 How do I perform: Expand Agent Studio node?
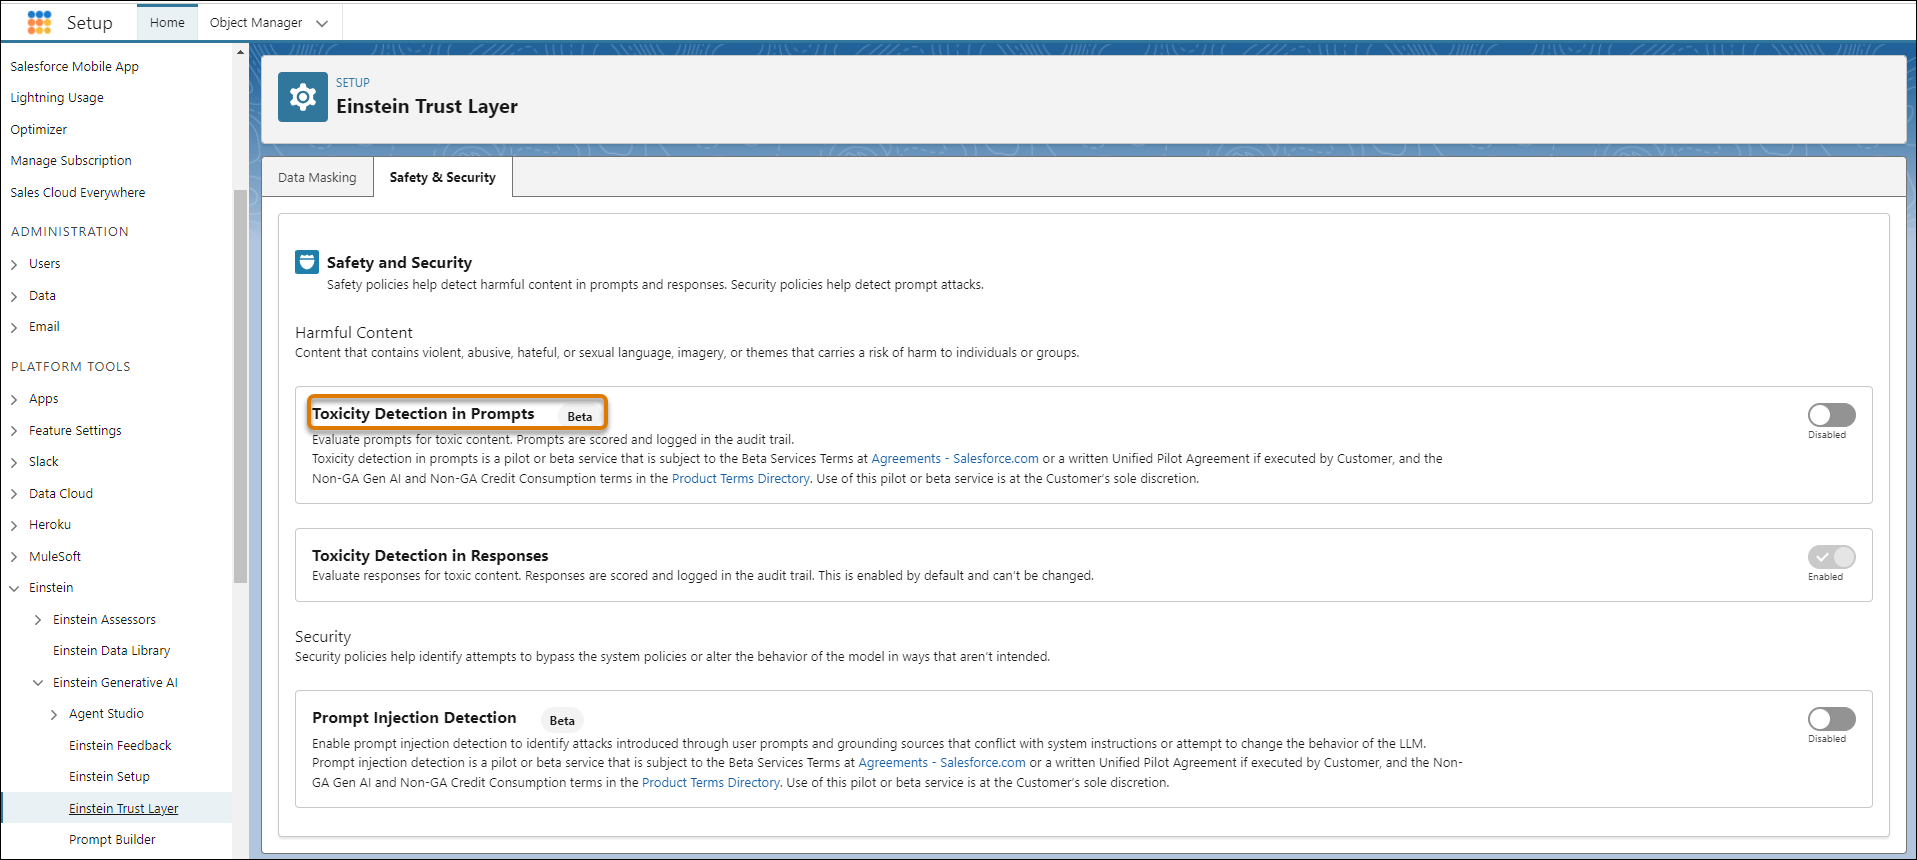54,714
